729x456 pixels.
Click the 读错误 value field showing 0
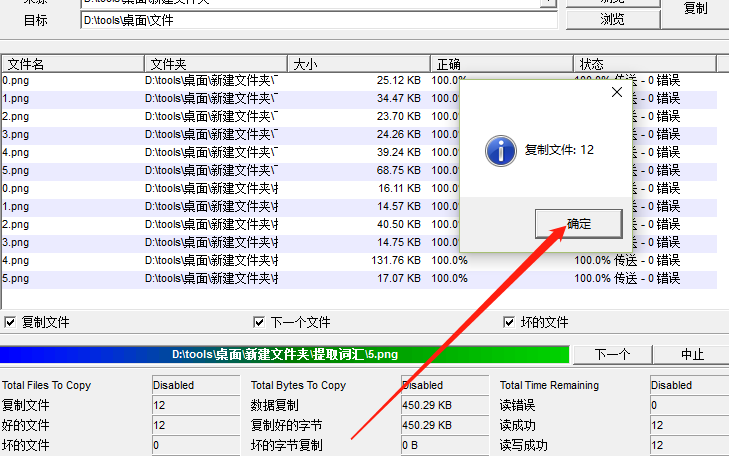pyautogui.click(x=689, y=405)
